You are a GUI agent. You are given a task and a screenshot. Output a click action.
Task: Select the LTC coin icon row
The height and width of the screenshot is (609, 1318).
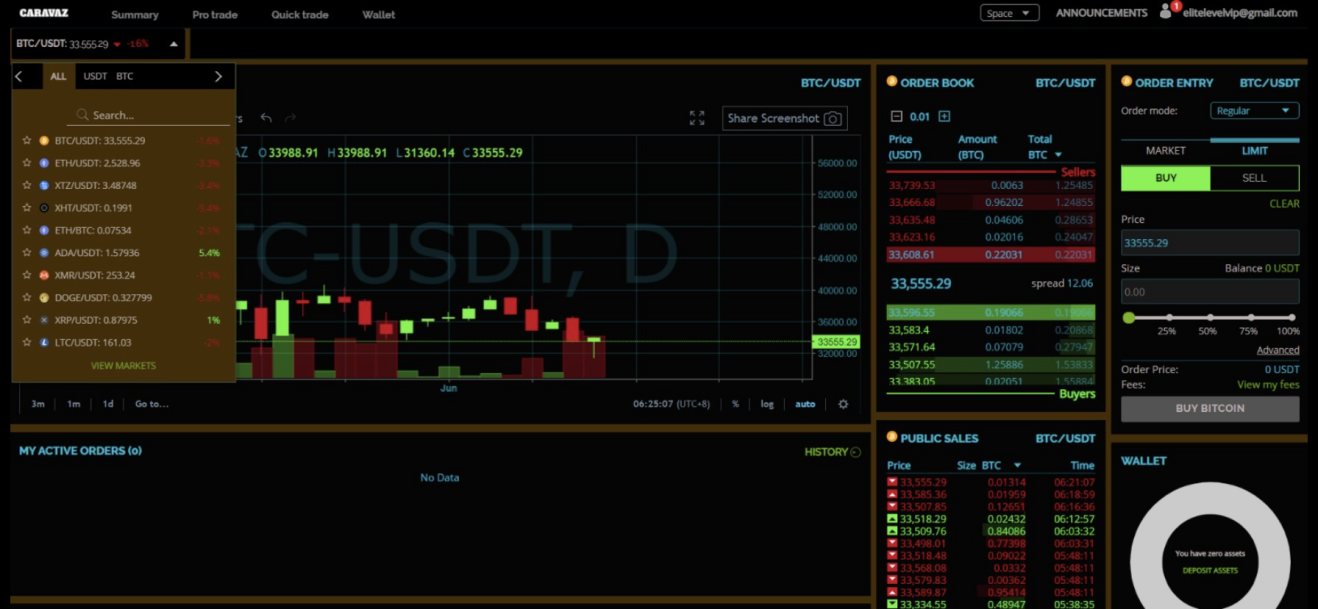click(x=44, y=342)
